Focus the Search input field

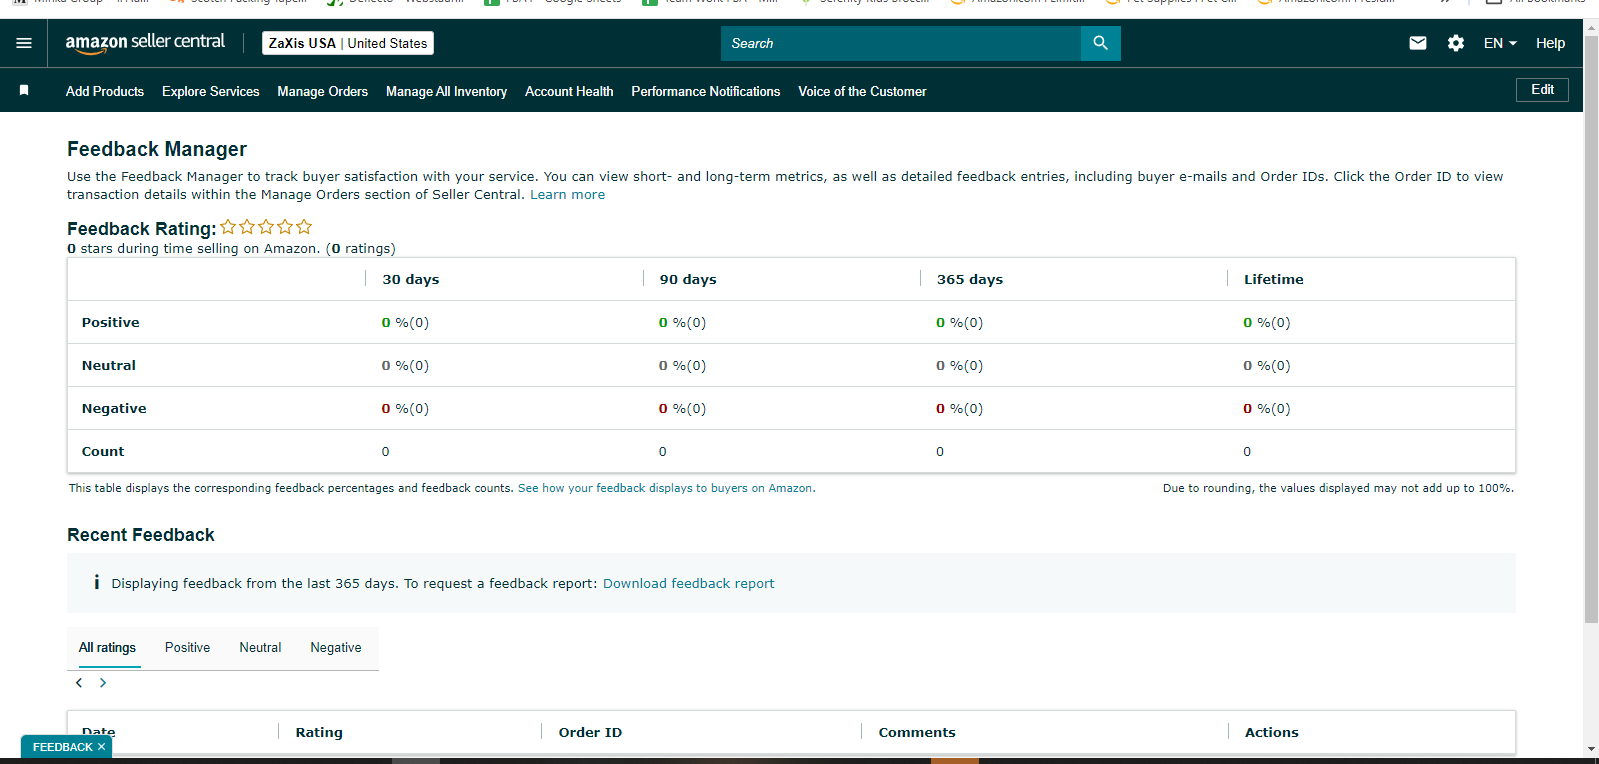[901, 43]
